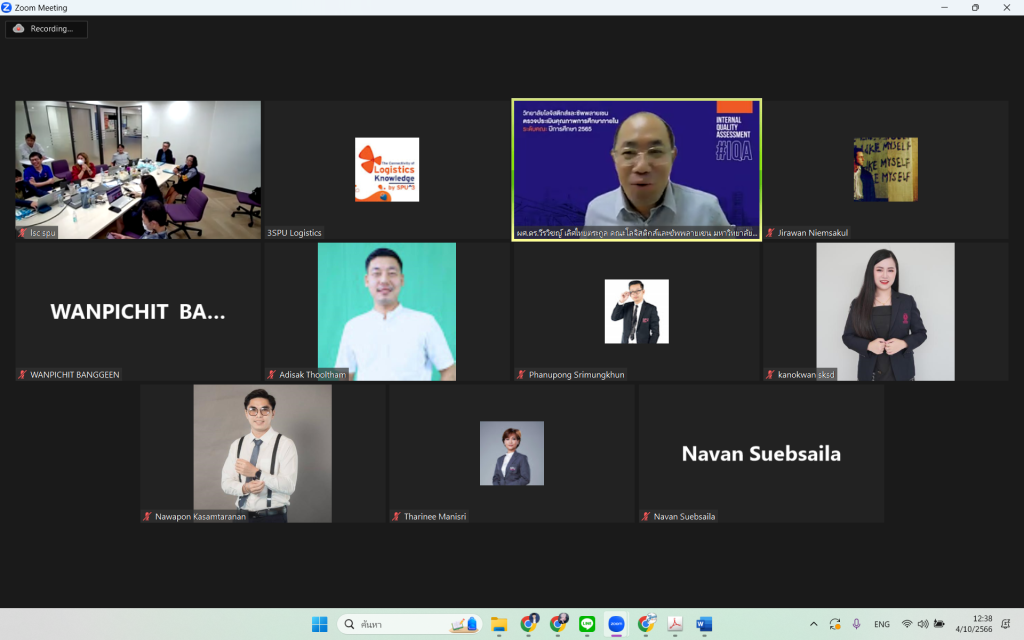Image resolution: width=1024 pixels, height=640 pixels.
Task: Open File Explorer from the taskbar
Action: [499, 624]
